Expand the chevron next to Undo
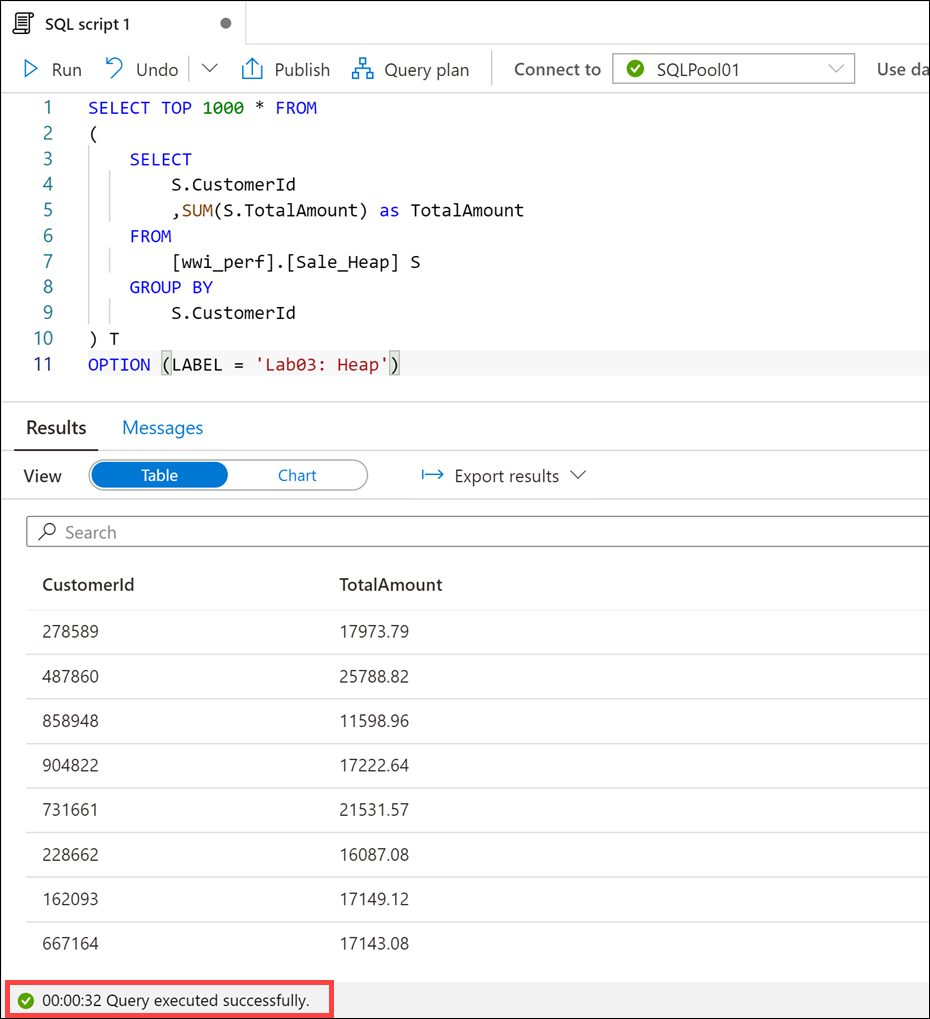The width and height of the screenshot is (930, 1019). 209,69
